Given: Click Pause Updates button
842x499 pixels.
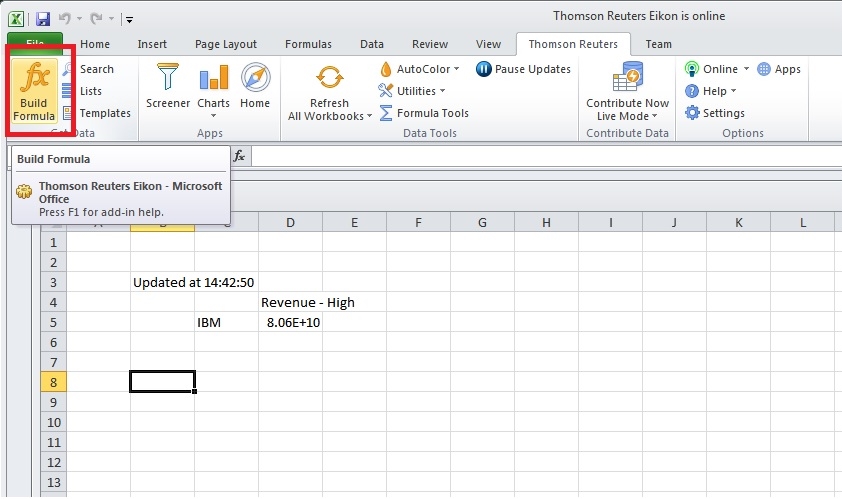Looking at the screenshot, I should coord(523,69).
